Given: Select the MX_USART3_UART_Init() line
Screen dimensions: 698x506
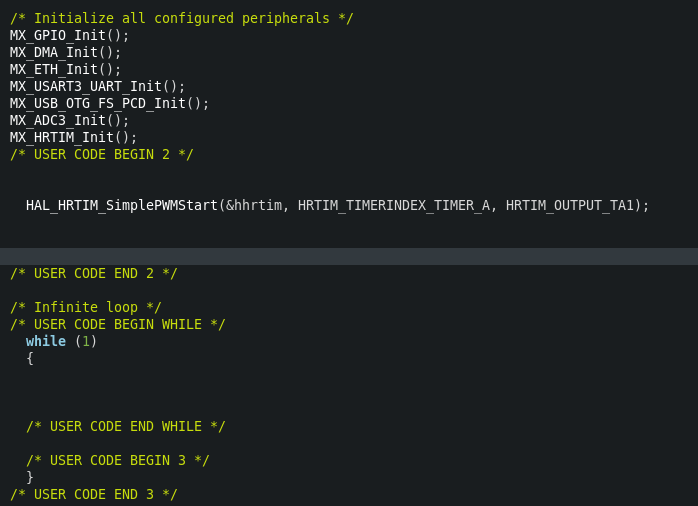Looking at the screenshot, I should 97,86.
